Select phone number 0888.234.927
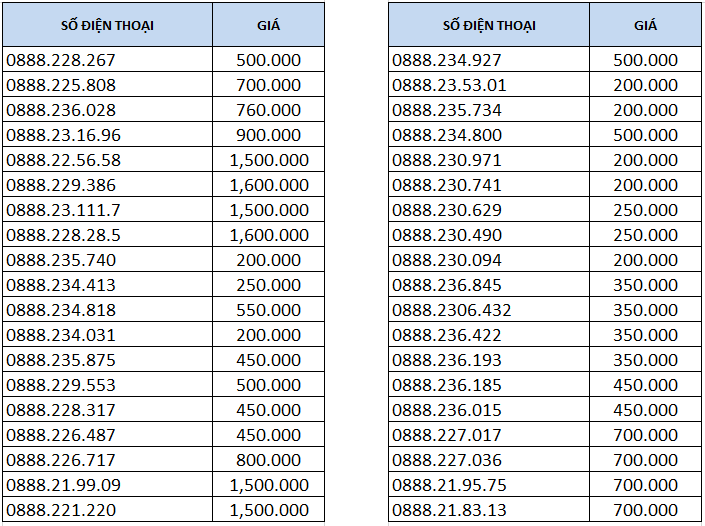 coord(447,60)
